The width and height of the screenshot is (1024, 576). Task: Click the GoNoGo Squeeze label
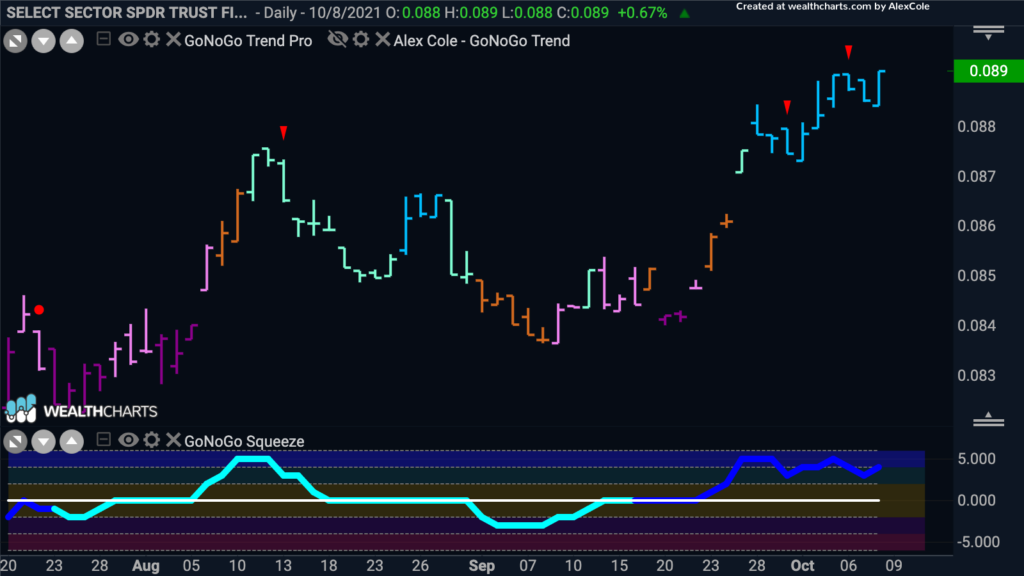coord(244,441)
